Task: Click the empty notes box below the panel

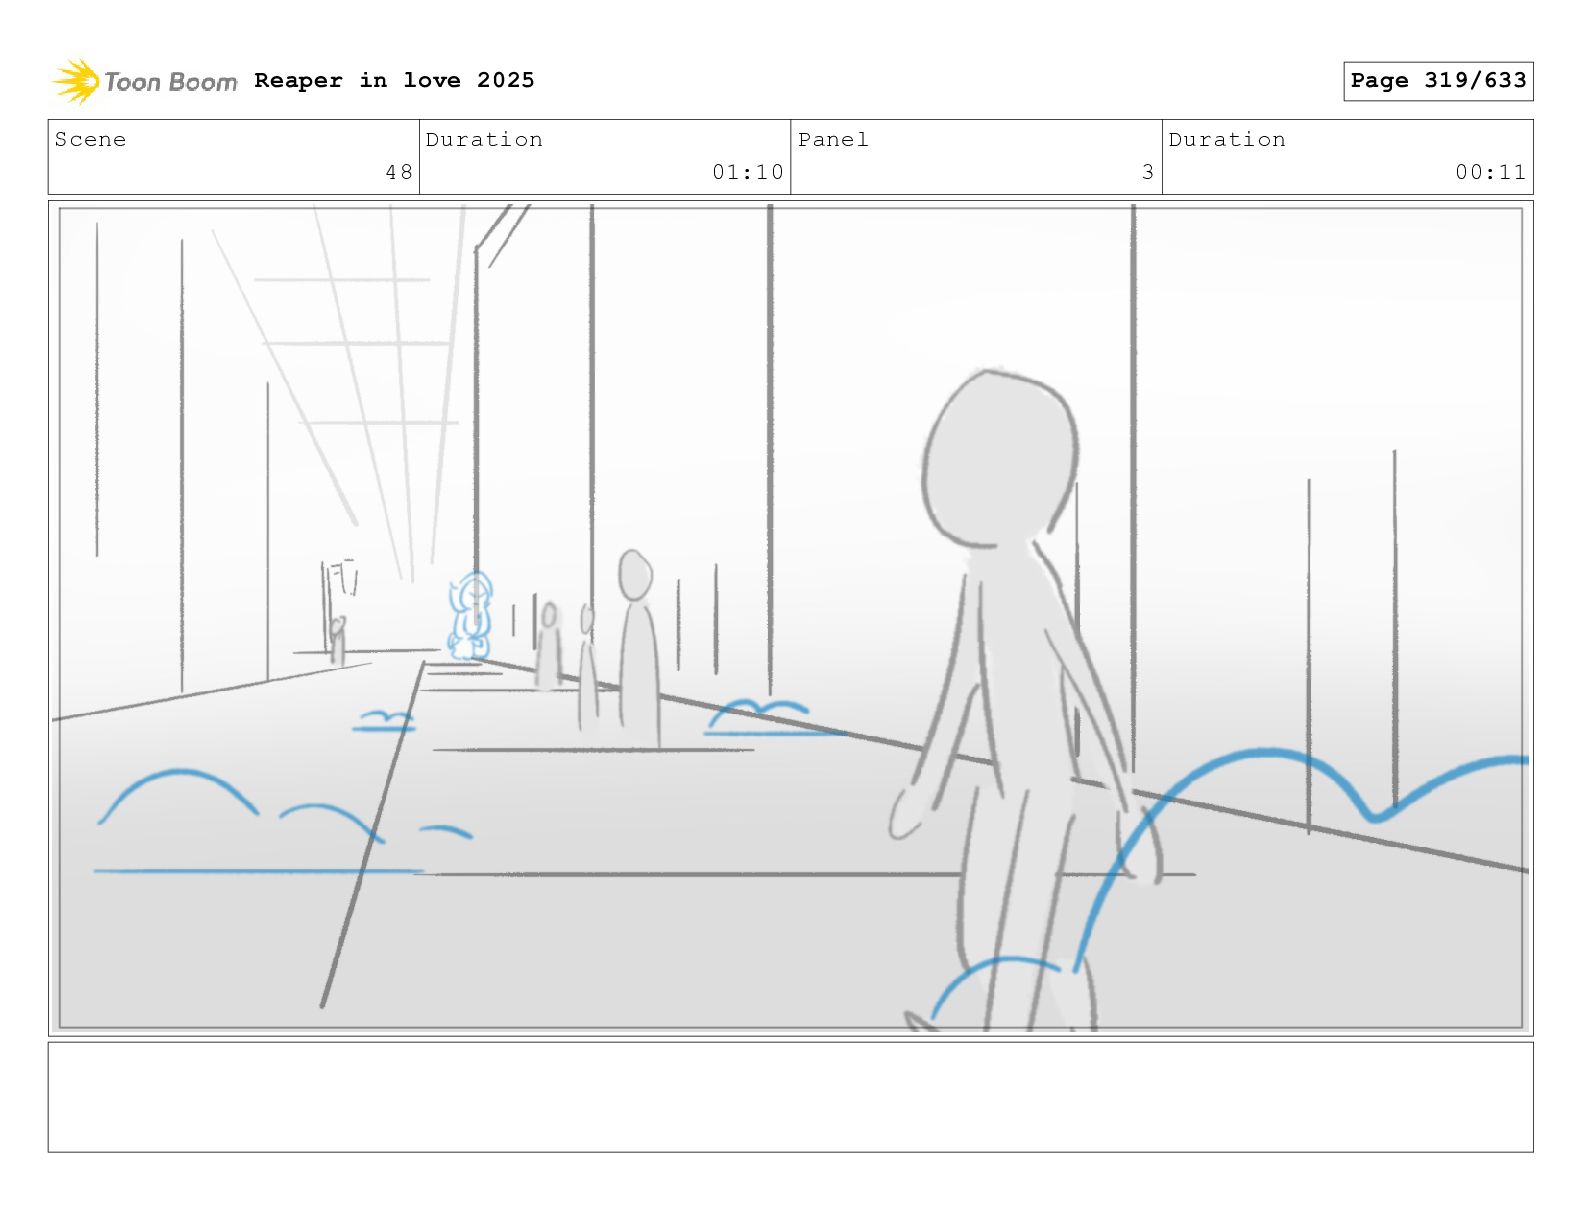Action: pyautogui.click(x=790, y=1097)
